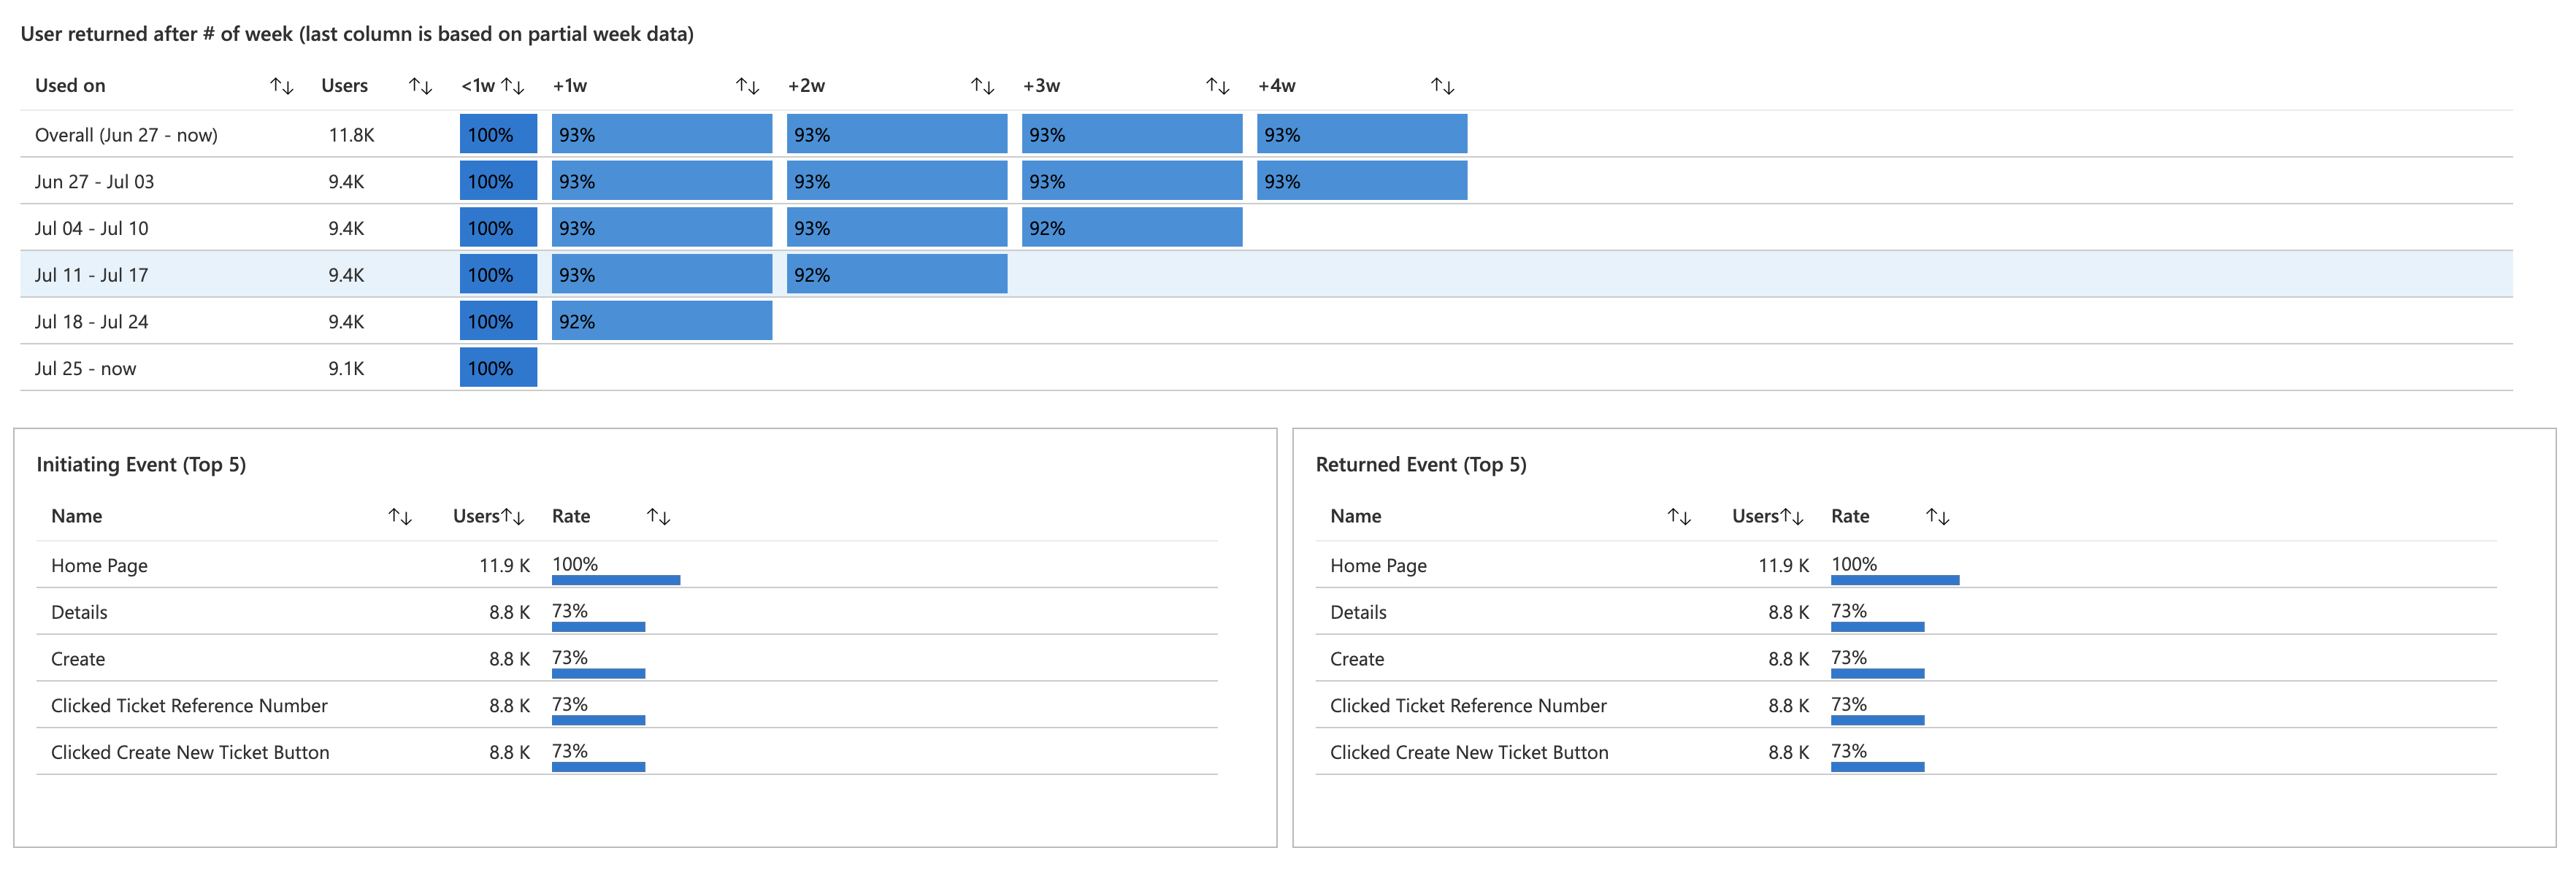
Task: Click sort arrows next to Users in retention table
Action: click(420, 86)
